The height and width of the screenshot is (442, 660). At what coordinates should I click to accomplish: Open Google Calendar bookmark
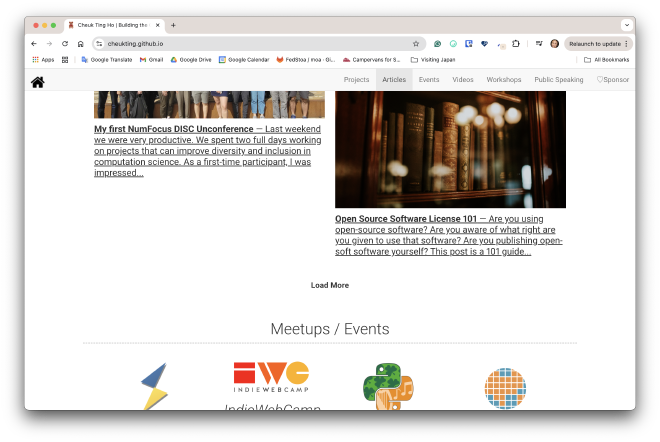coord(244,60)
